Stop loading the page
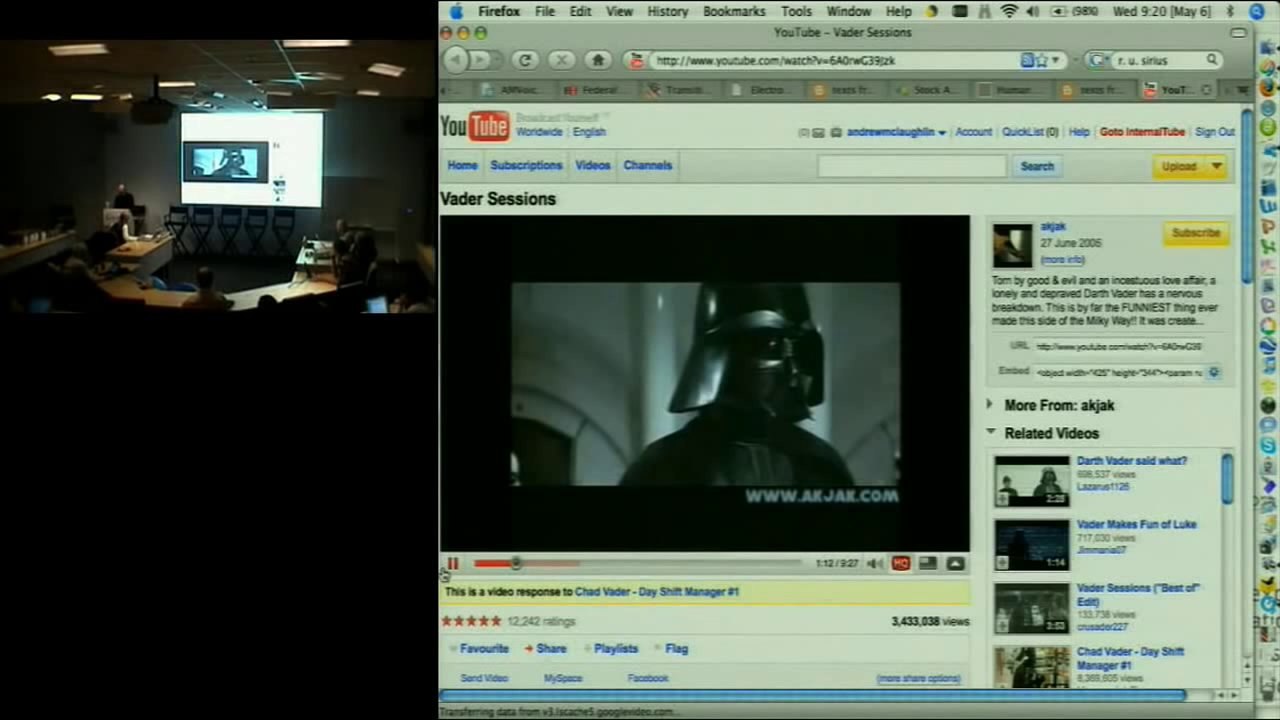 562,60
